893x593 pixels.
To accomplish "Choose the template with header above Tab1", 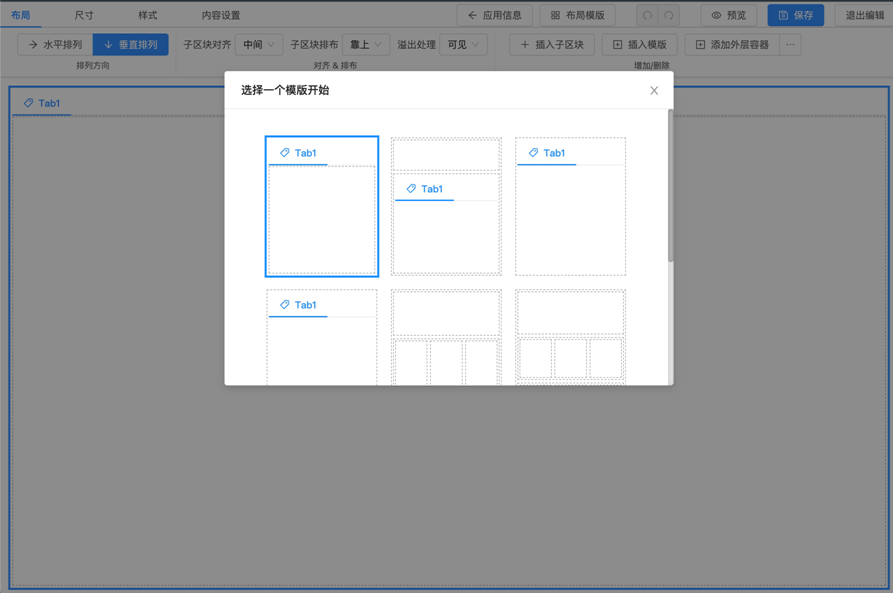I will click(446, 206).
